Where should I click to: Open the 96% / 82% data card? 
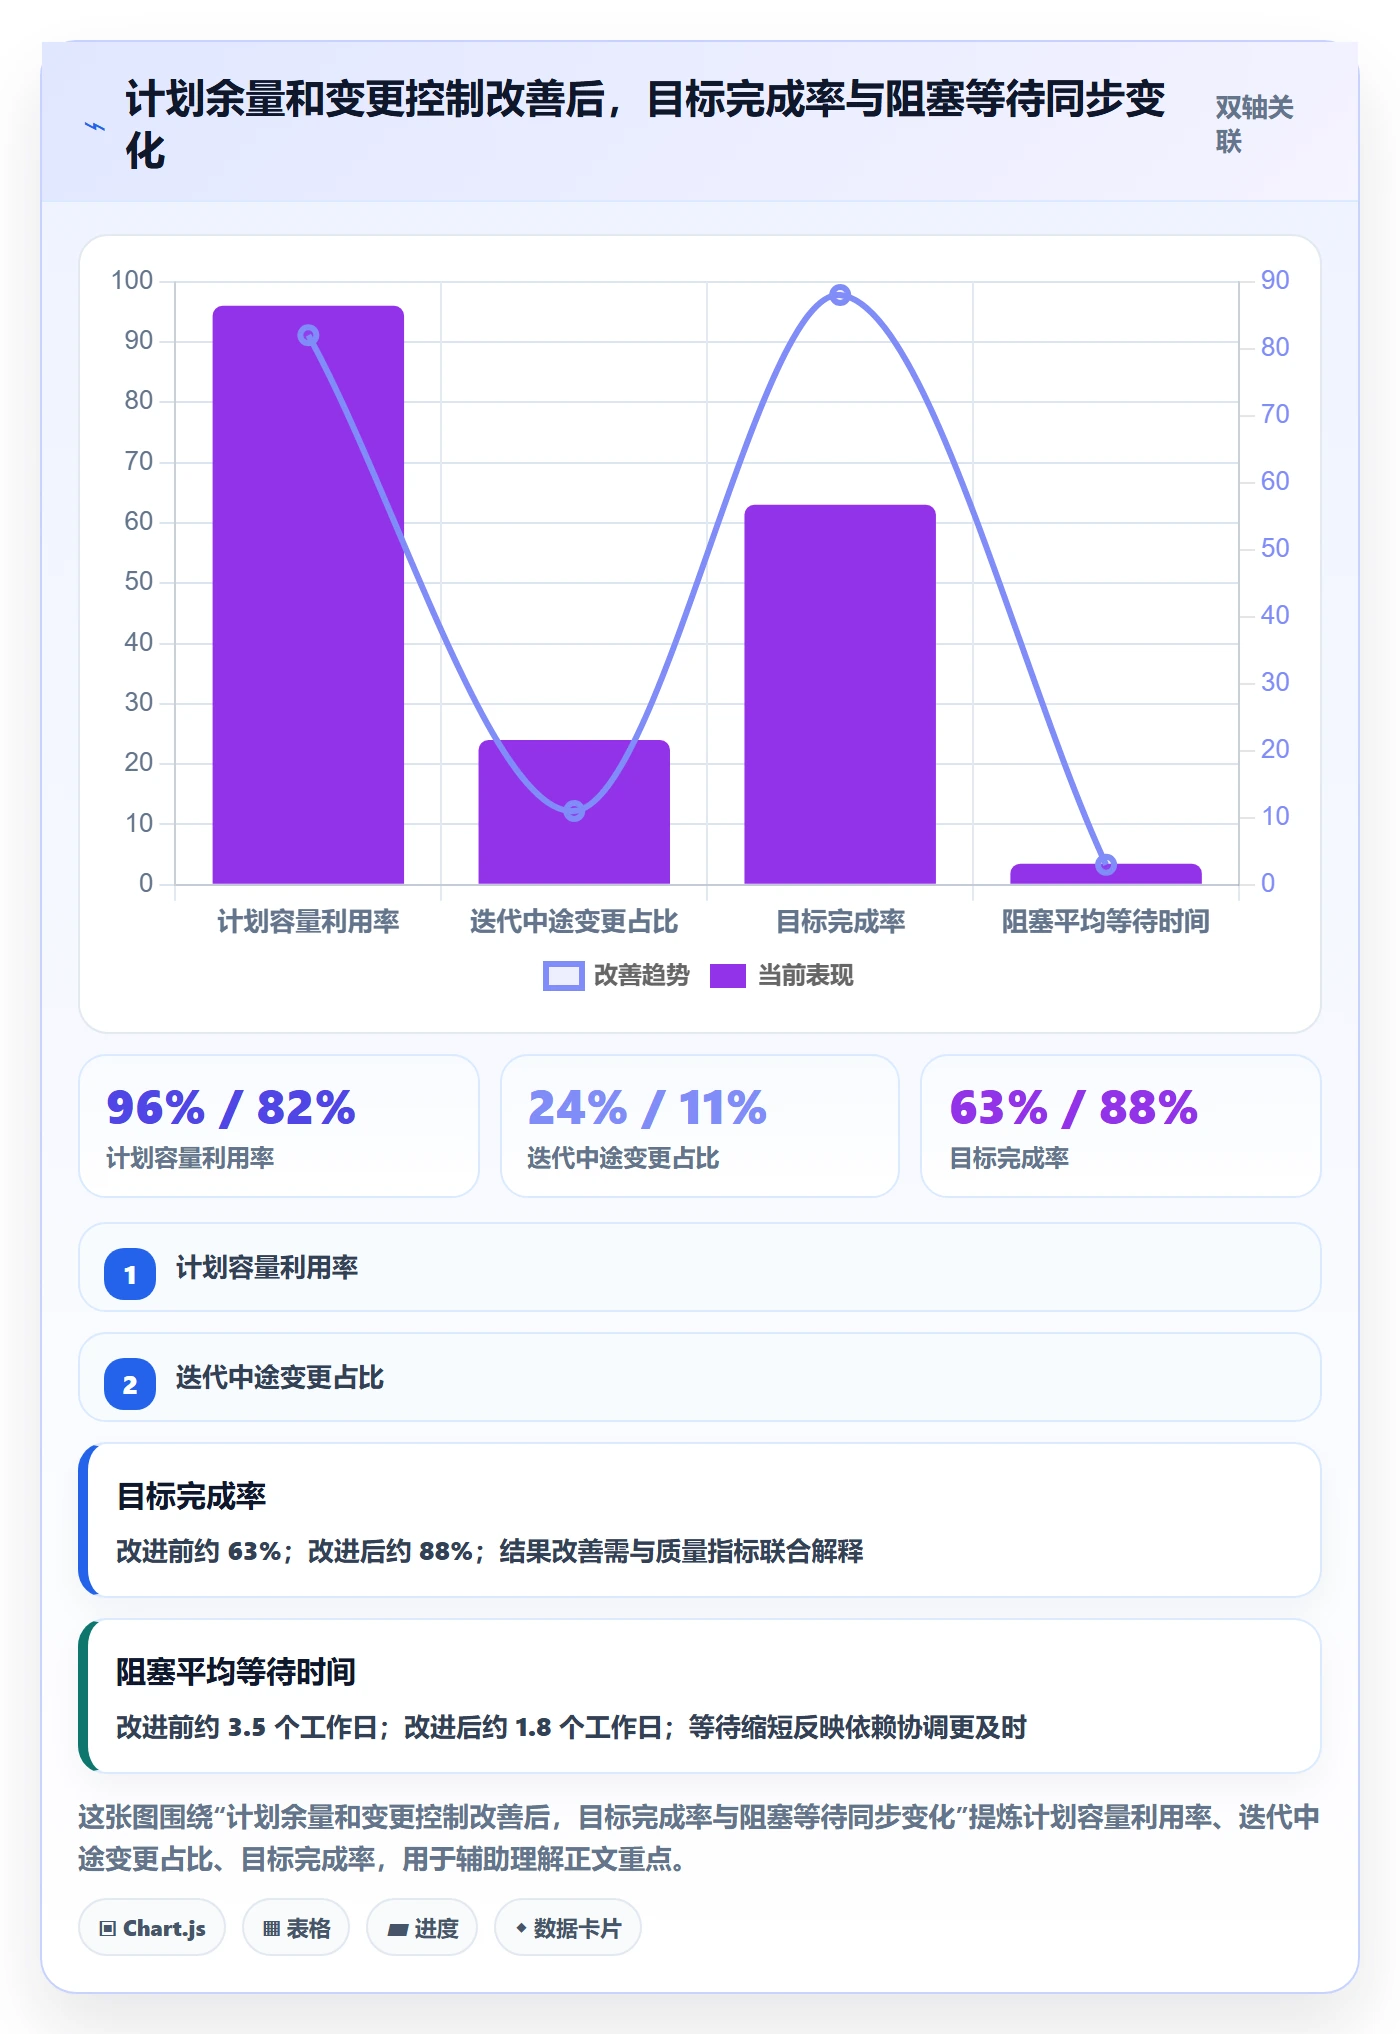coord(279,1126)
